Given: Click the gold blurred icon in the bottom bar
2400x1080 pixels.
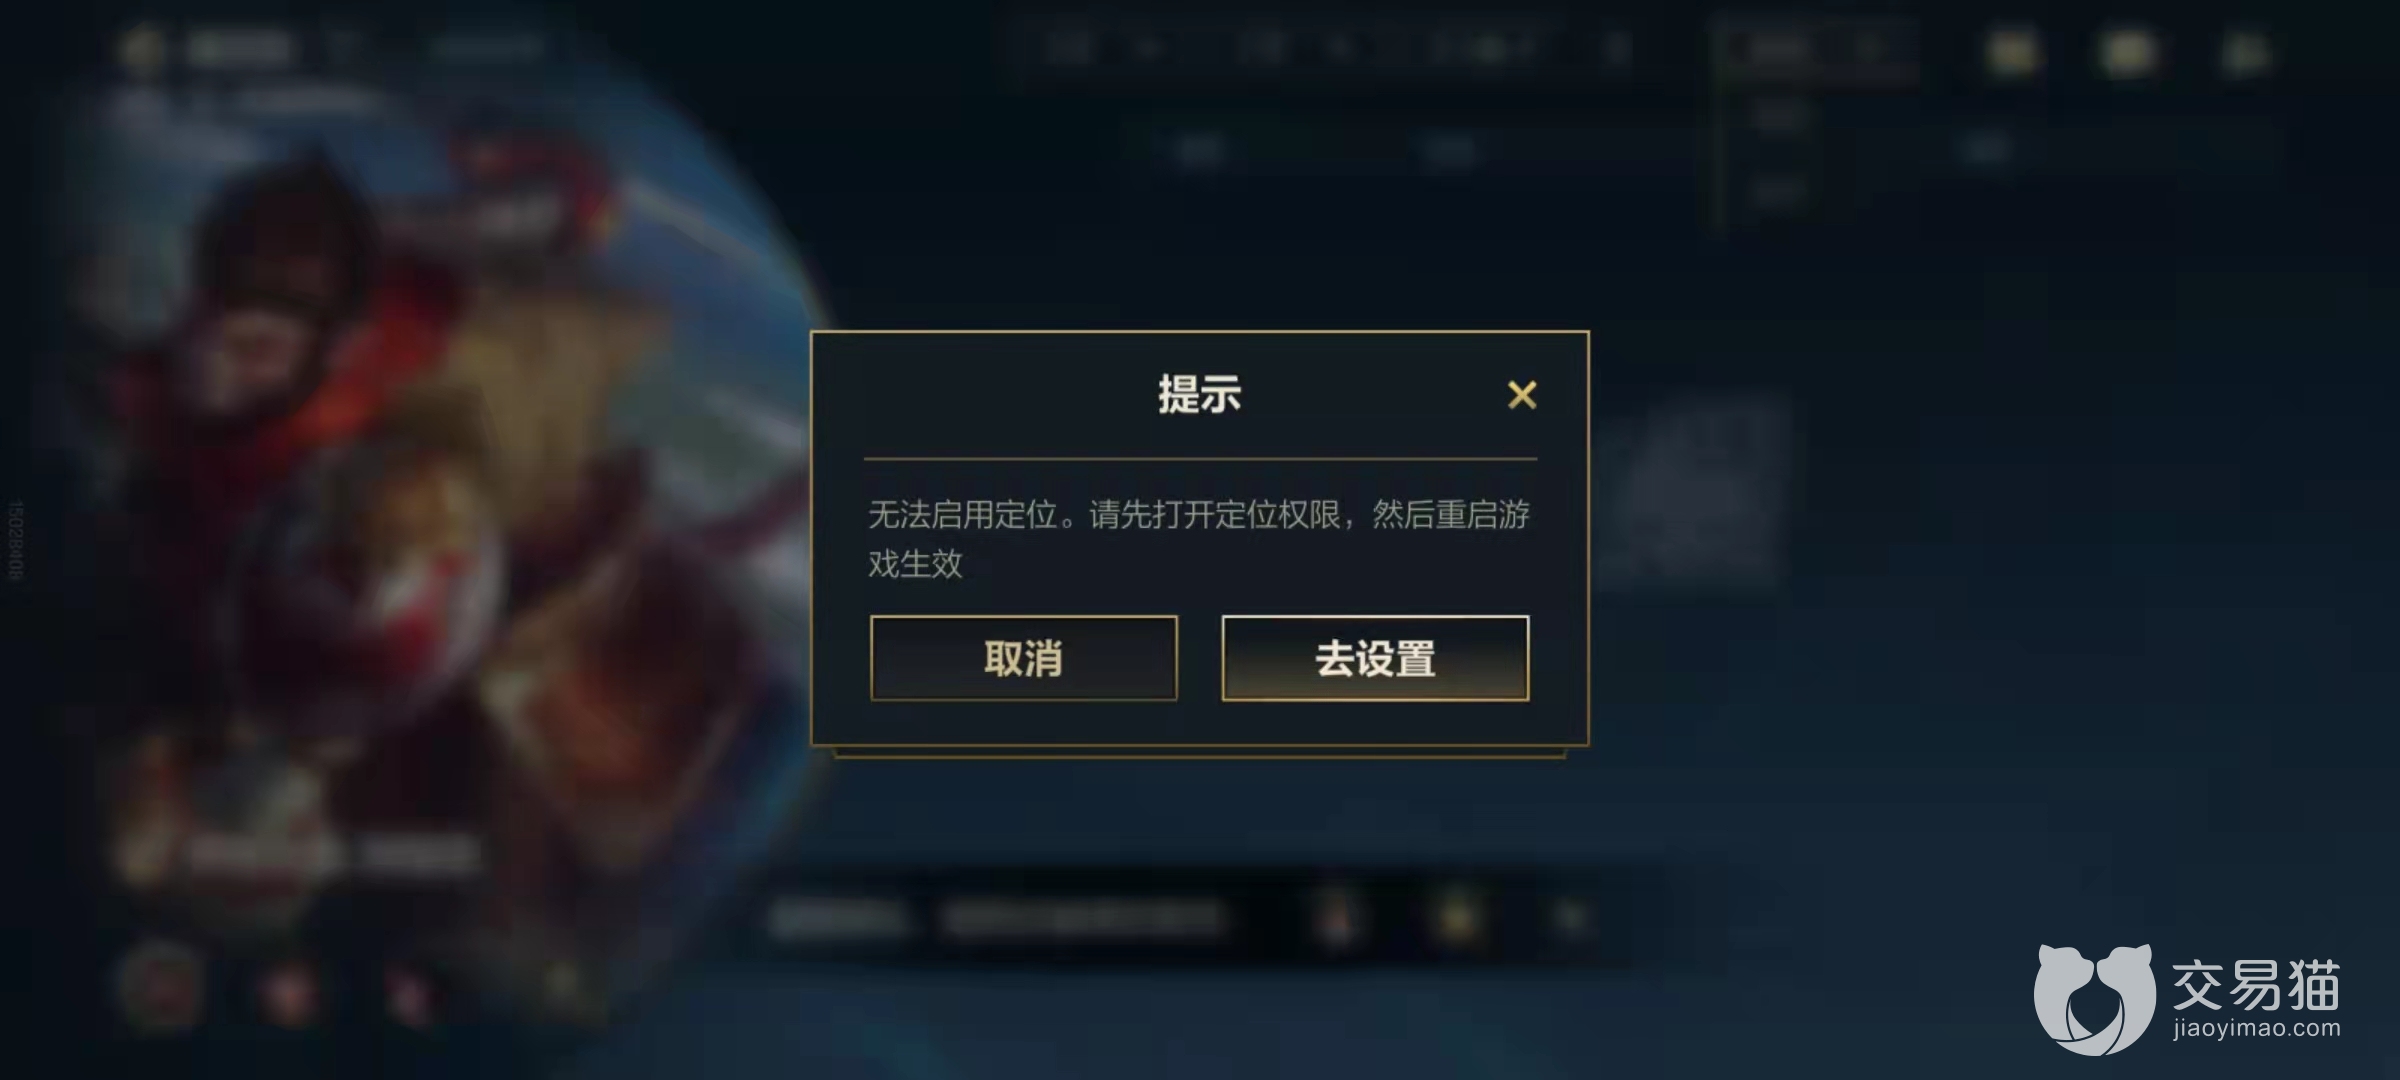Looking at the screenshot, I should tap(1456, 917).
